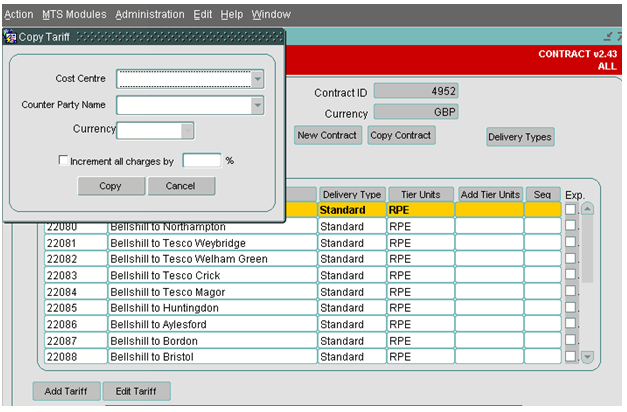The image size is (627, 412).
Task: Click the Contract ID field showing 4952
Action: coord(416,91)
